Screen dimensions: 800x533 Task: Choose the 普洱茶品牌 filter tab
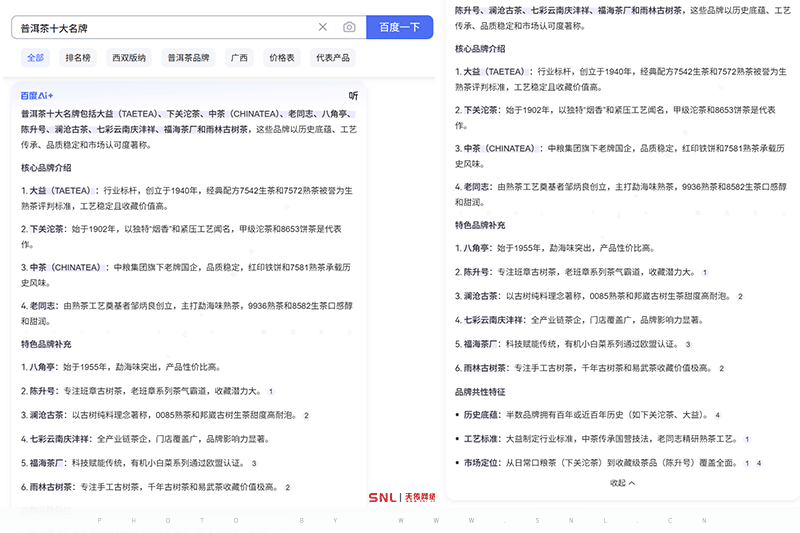tap(188, 58)
